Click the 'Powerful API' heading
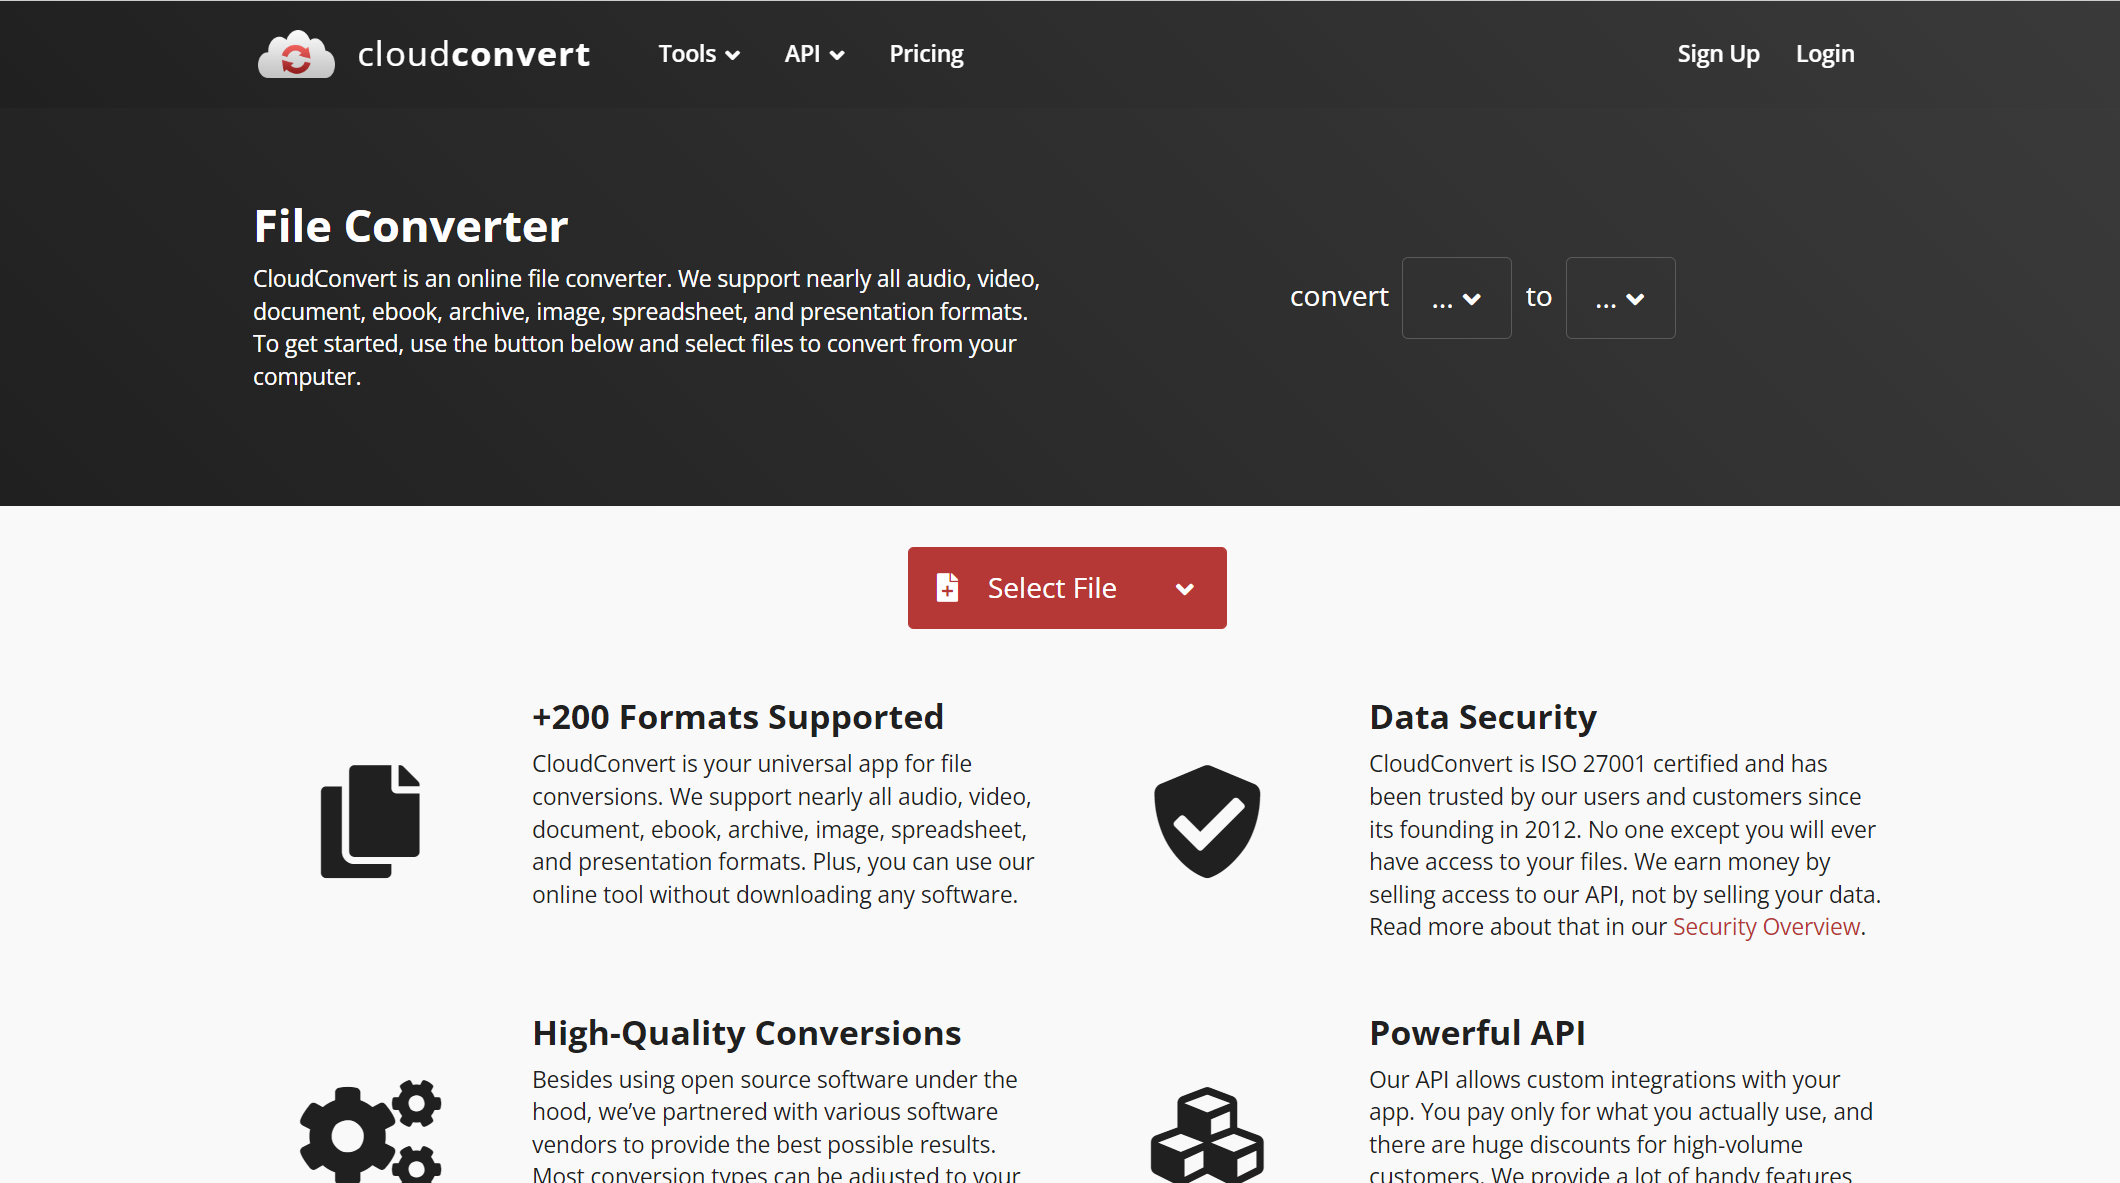Screen dimensions: 2120x1183 click(x=1477, y=1033)
